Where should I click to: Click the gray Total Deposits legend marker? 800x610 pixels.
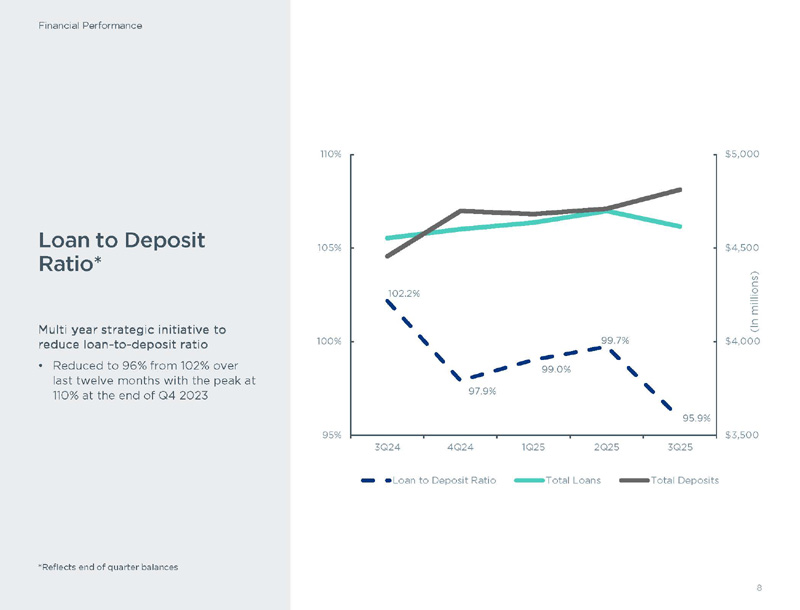[x=634, y=481]
